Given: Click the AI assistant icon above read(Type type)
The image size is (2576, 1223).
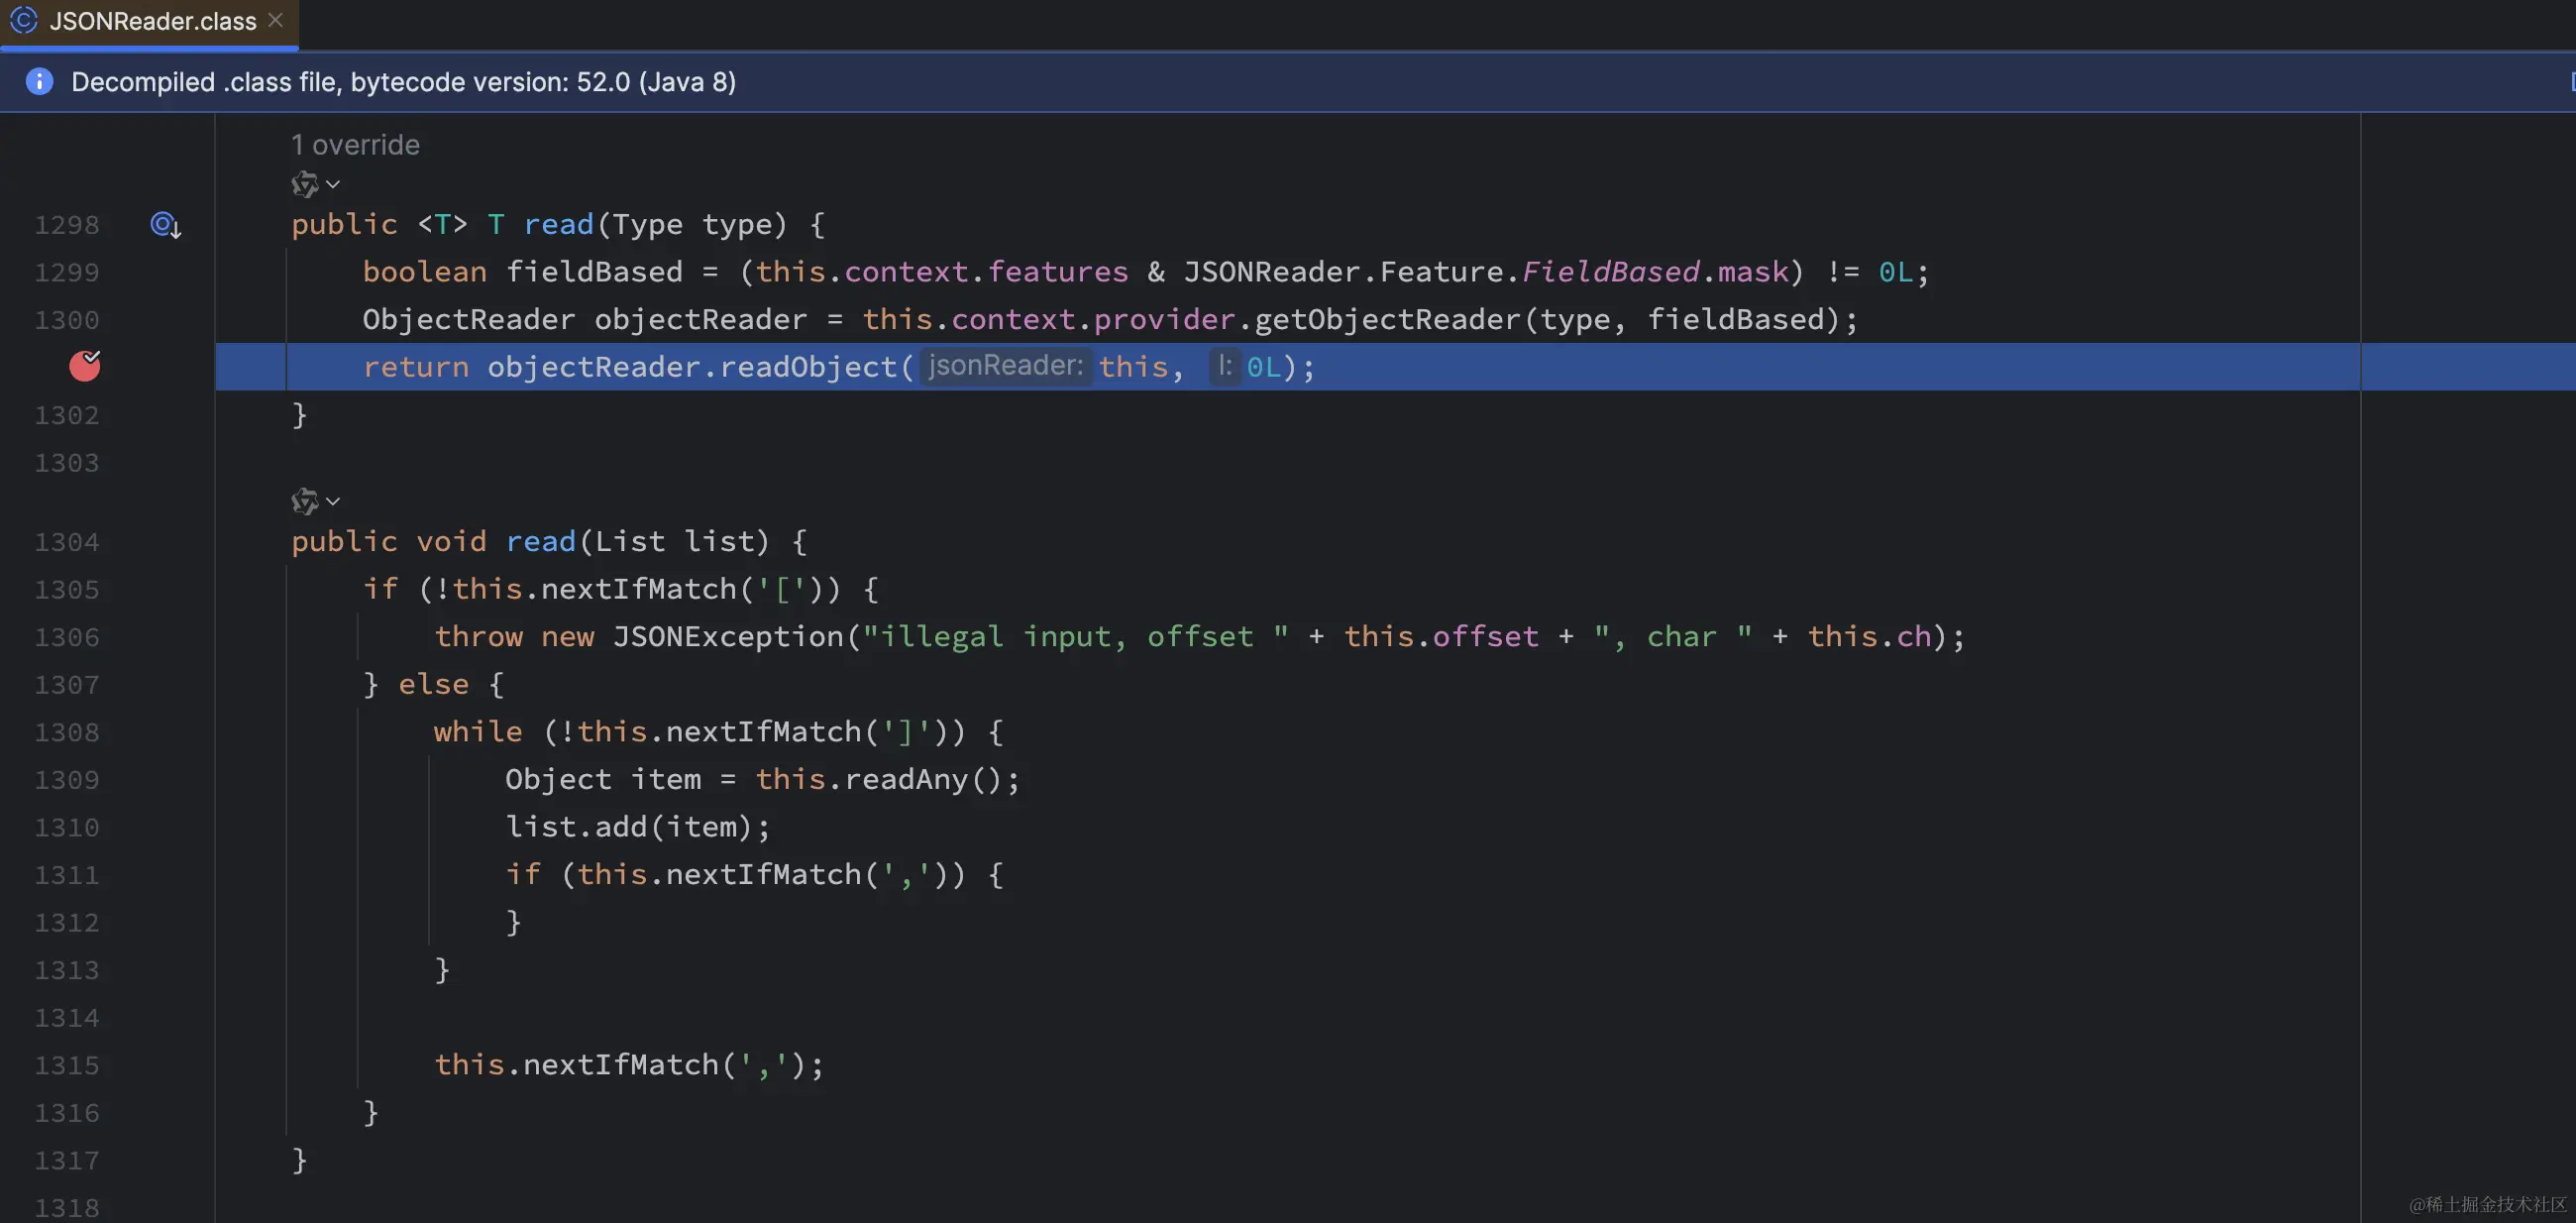Looking at the screenshot, I should tap(304, 184).
